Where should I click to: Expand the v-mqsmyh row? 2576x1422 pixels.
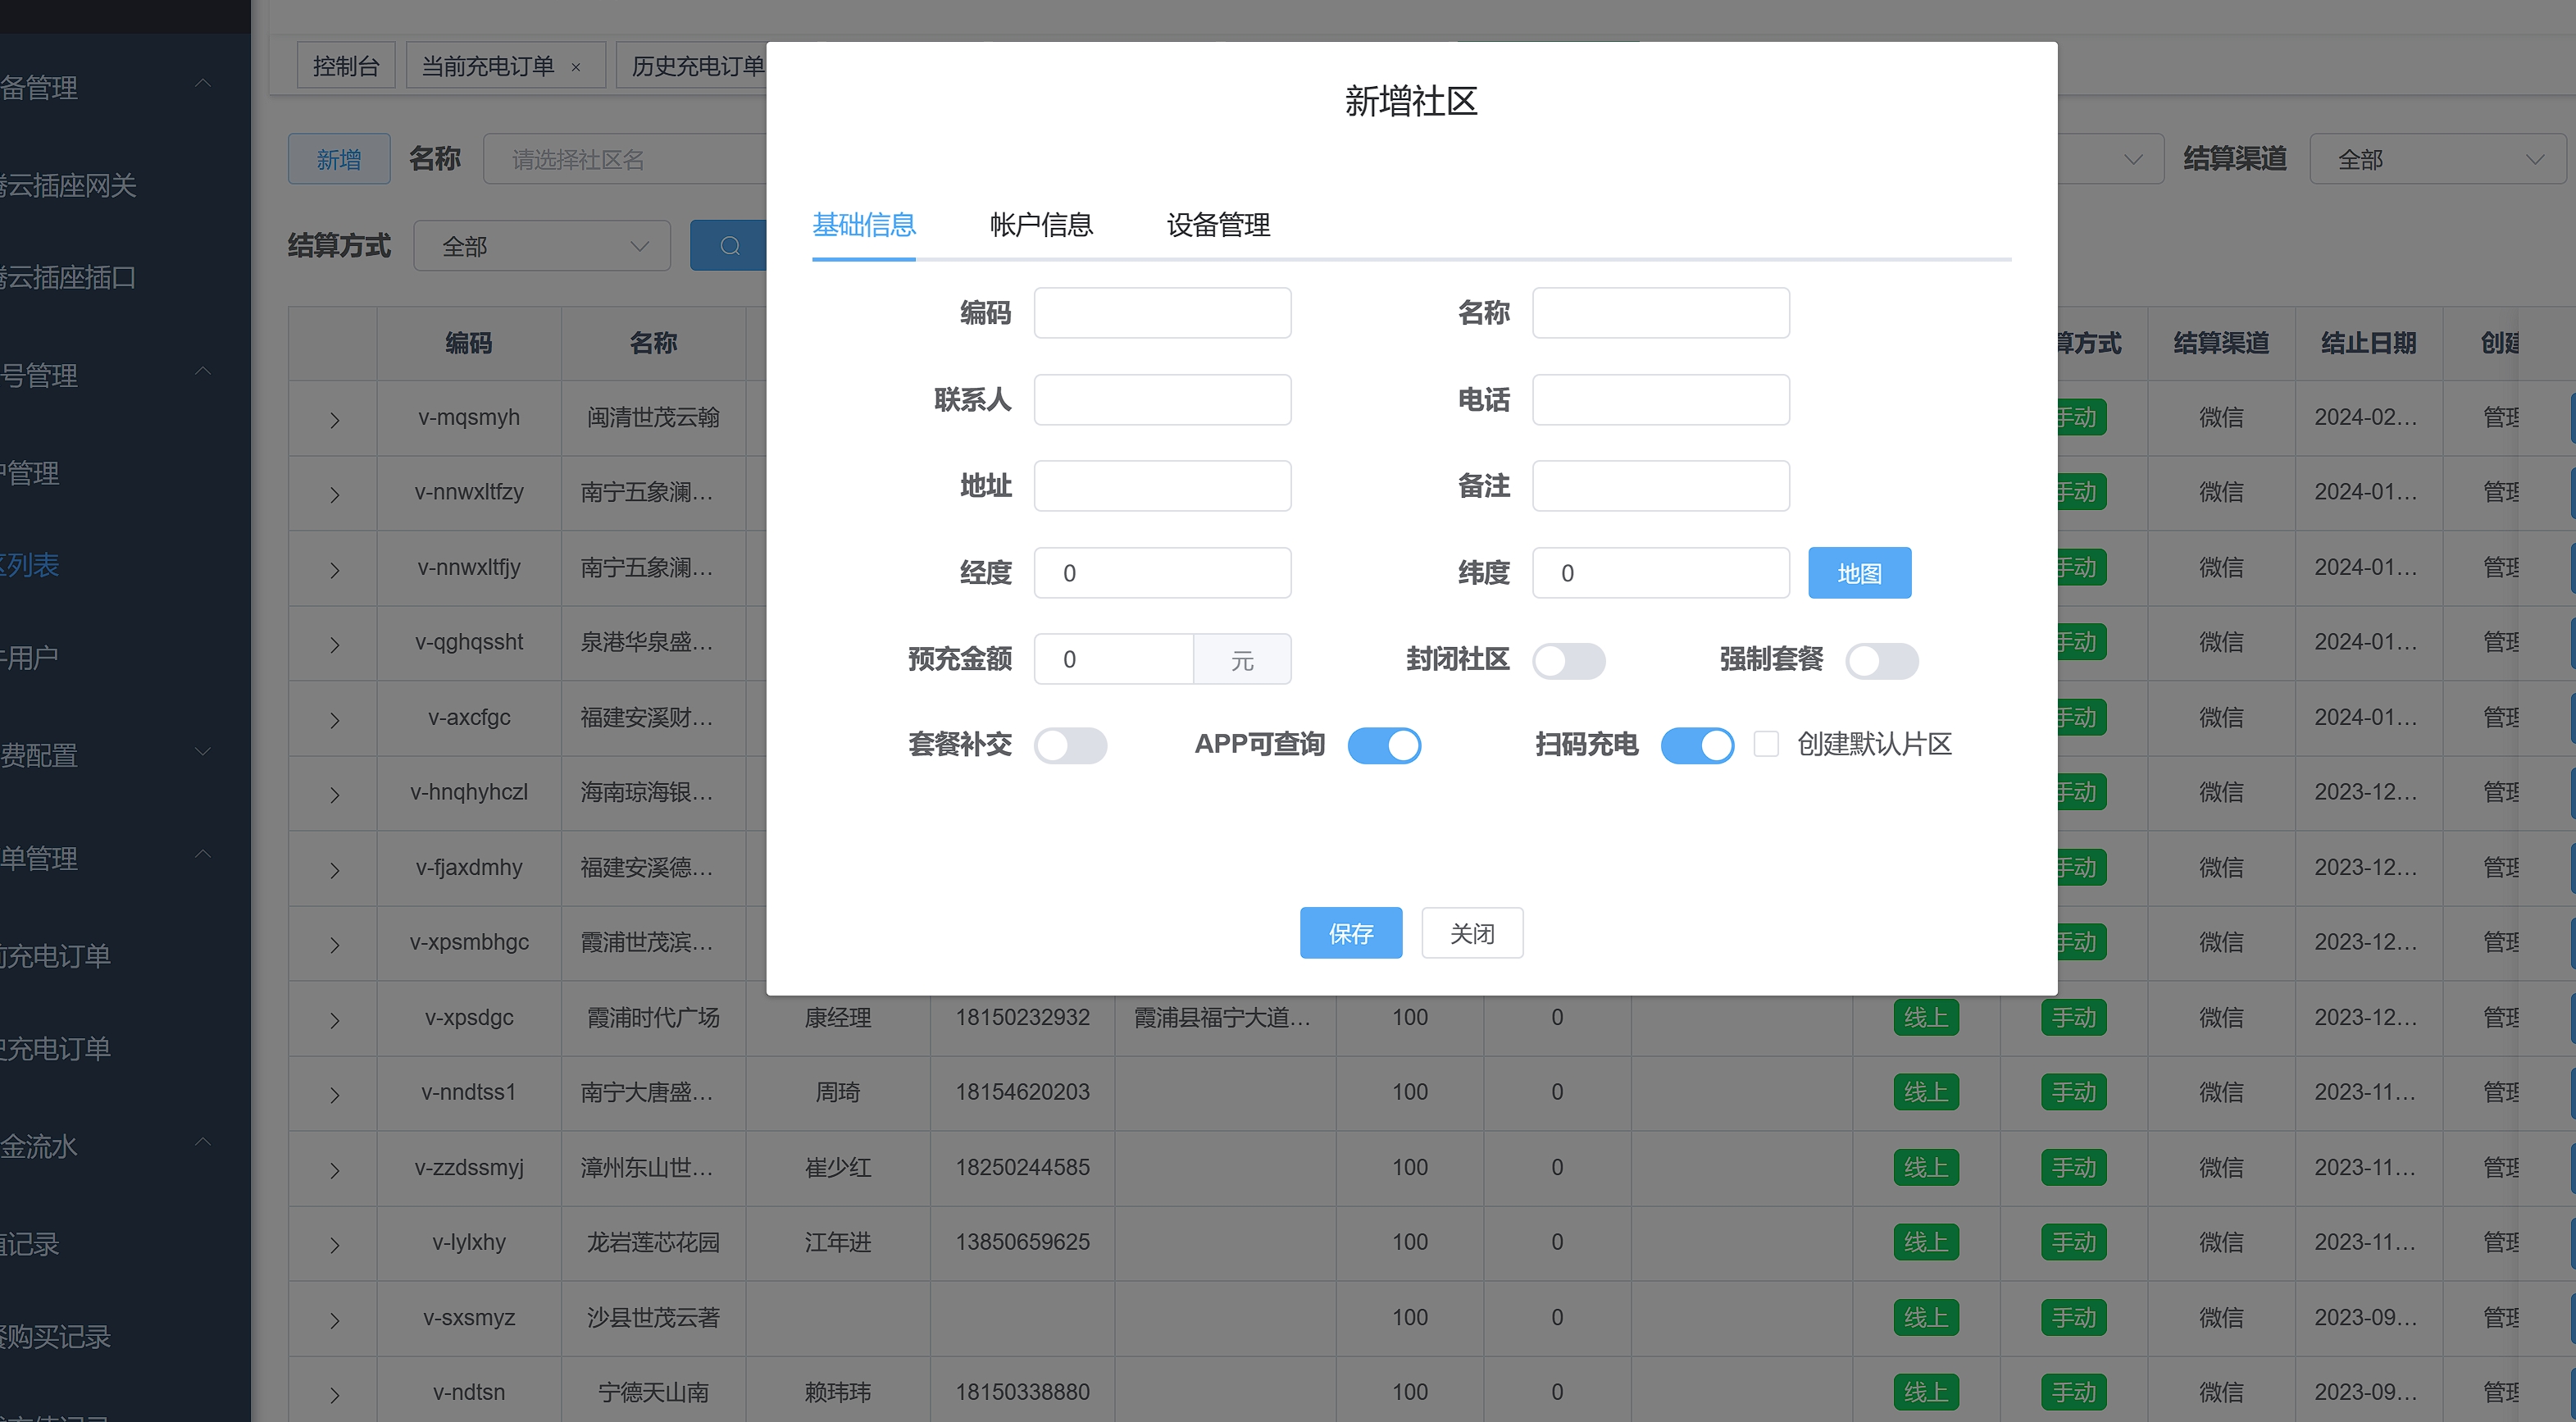click(x=334, y=419)
